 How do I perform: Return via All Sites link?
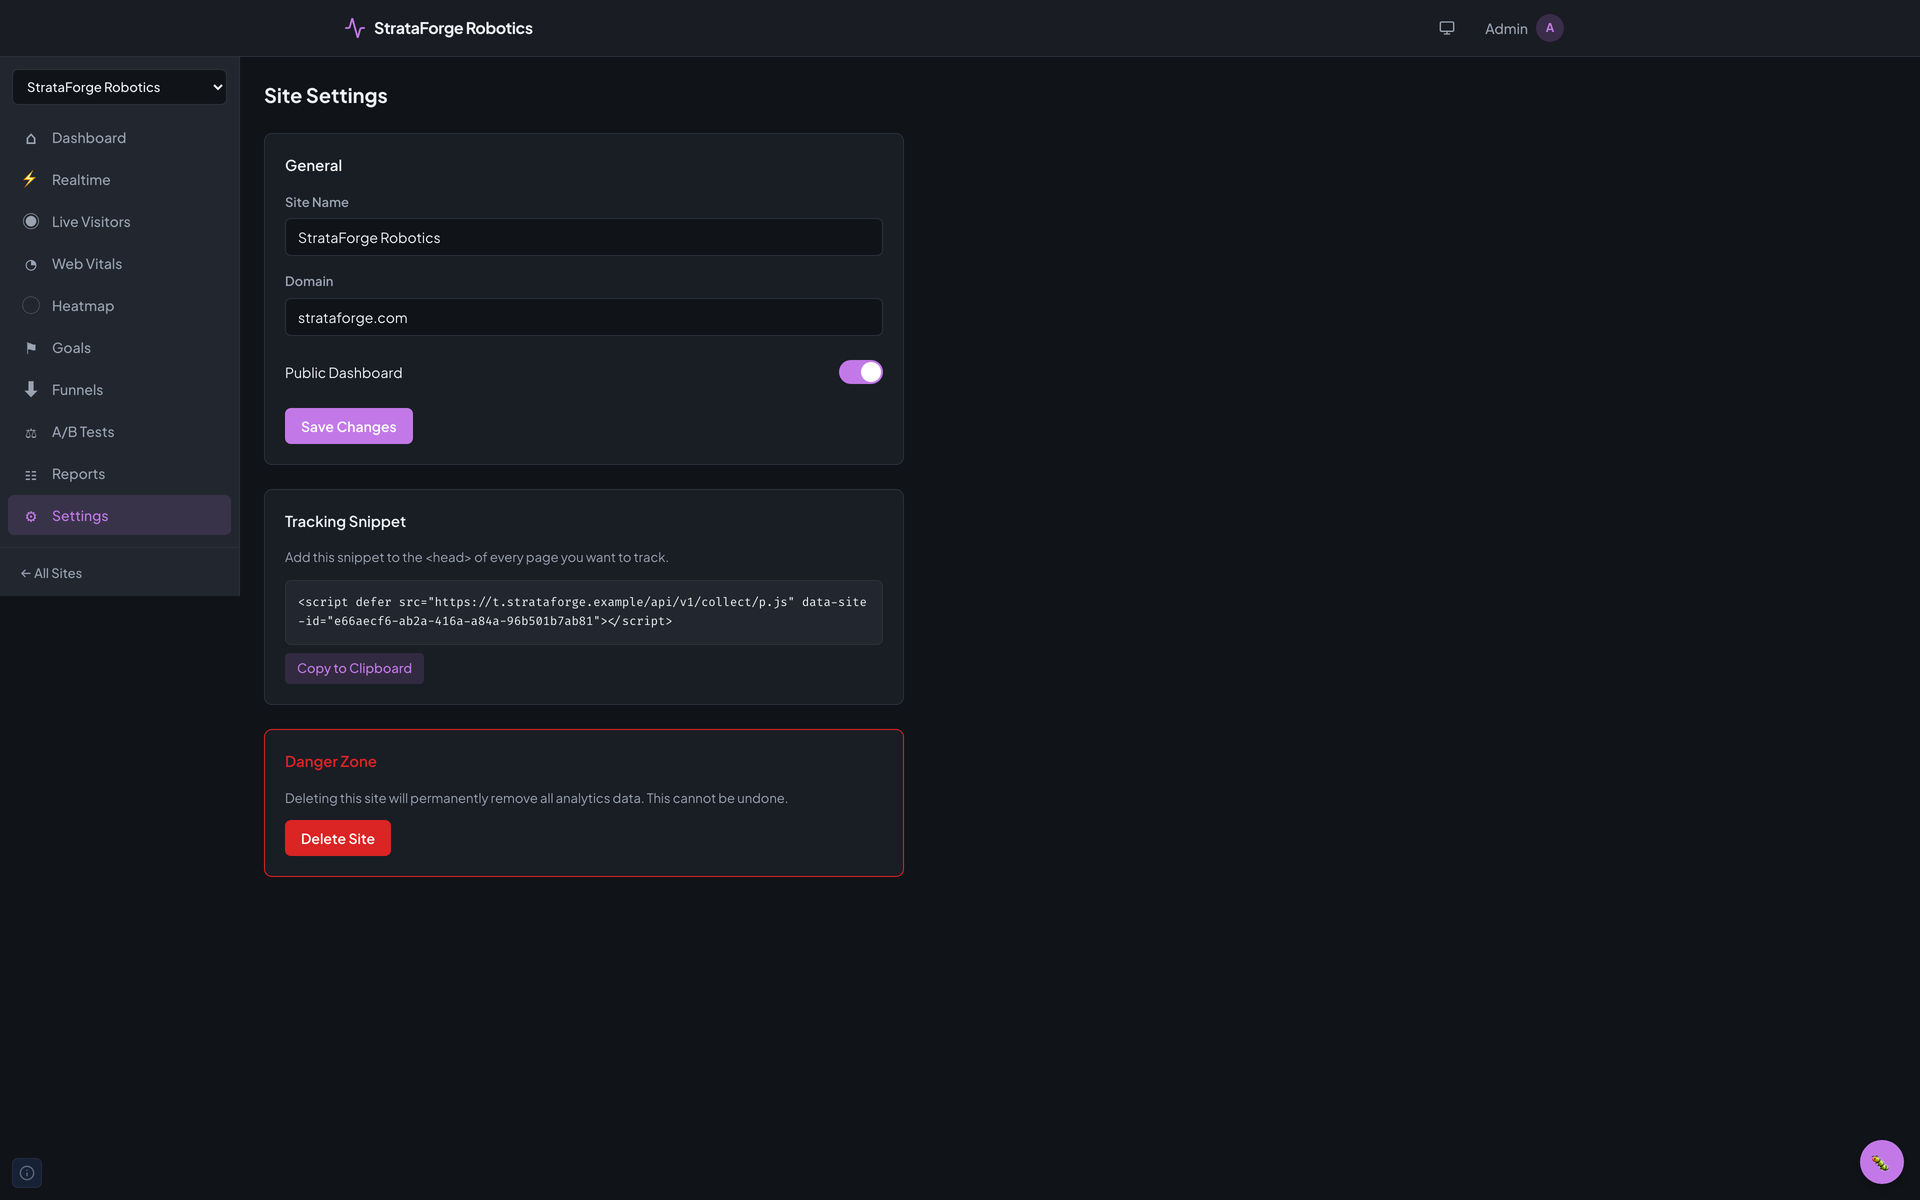[51, 573]
